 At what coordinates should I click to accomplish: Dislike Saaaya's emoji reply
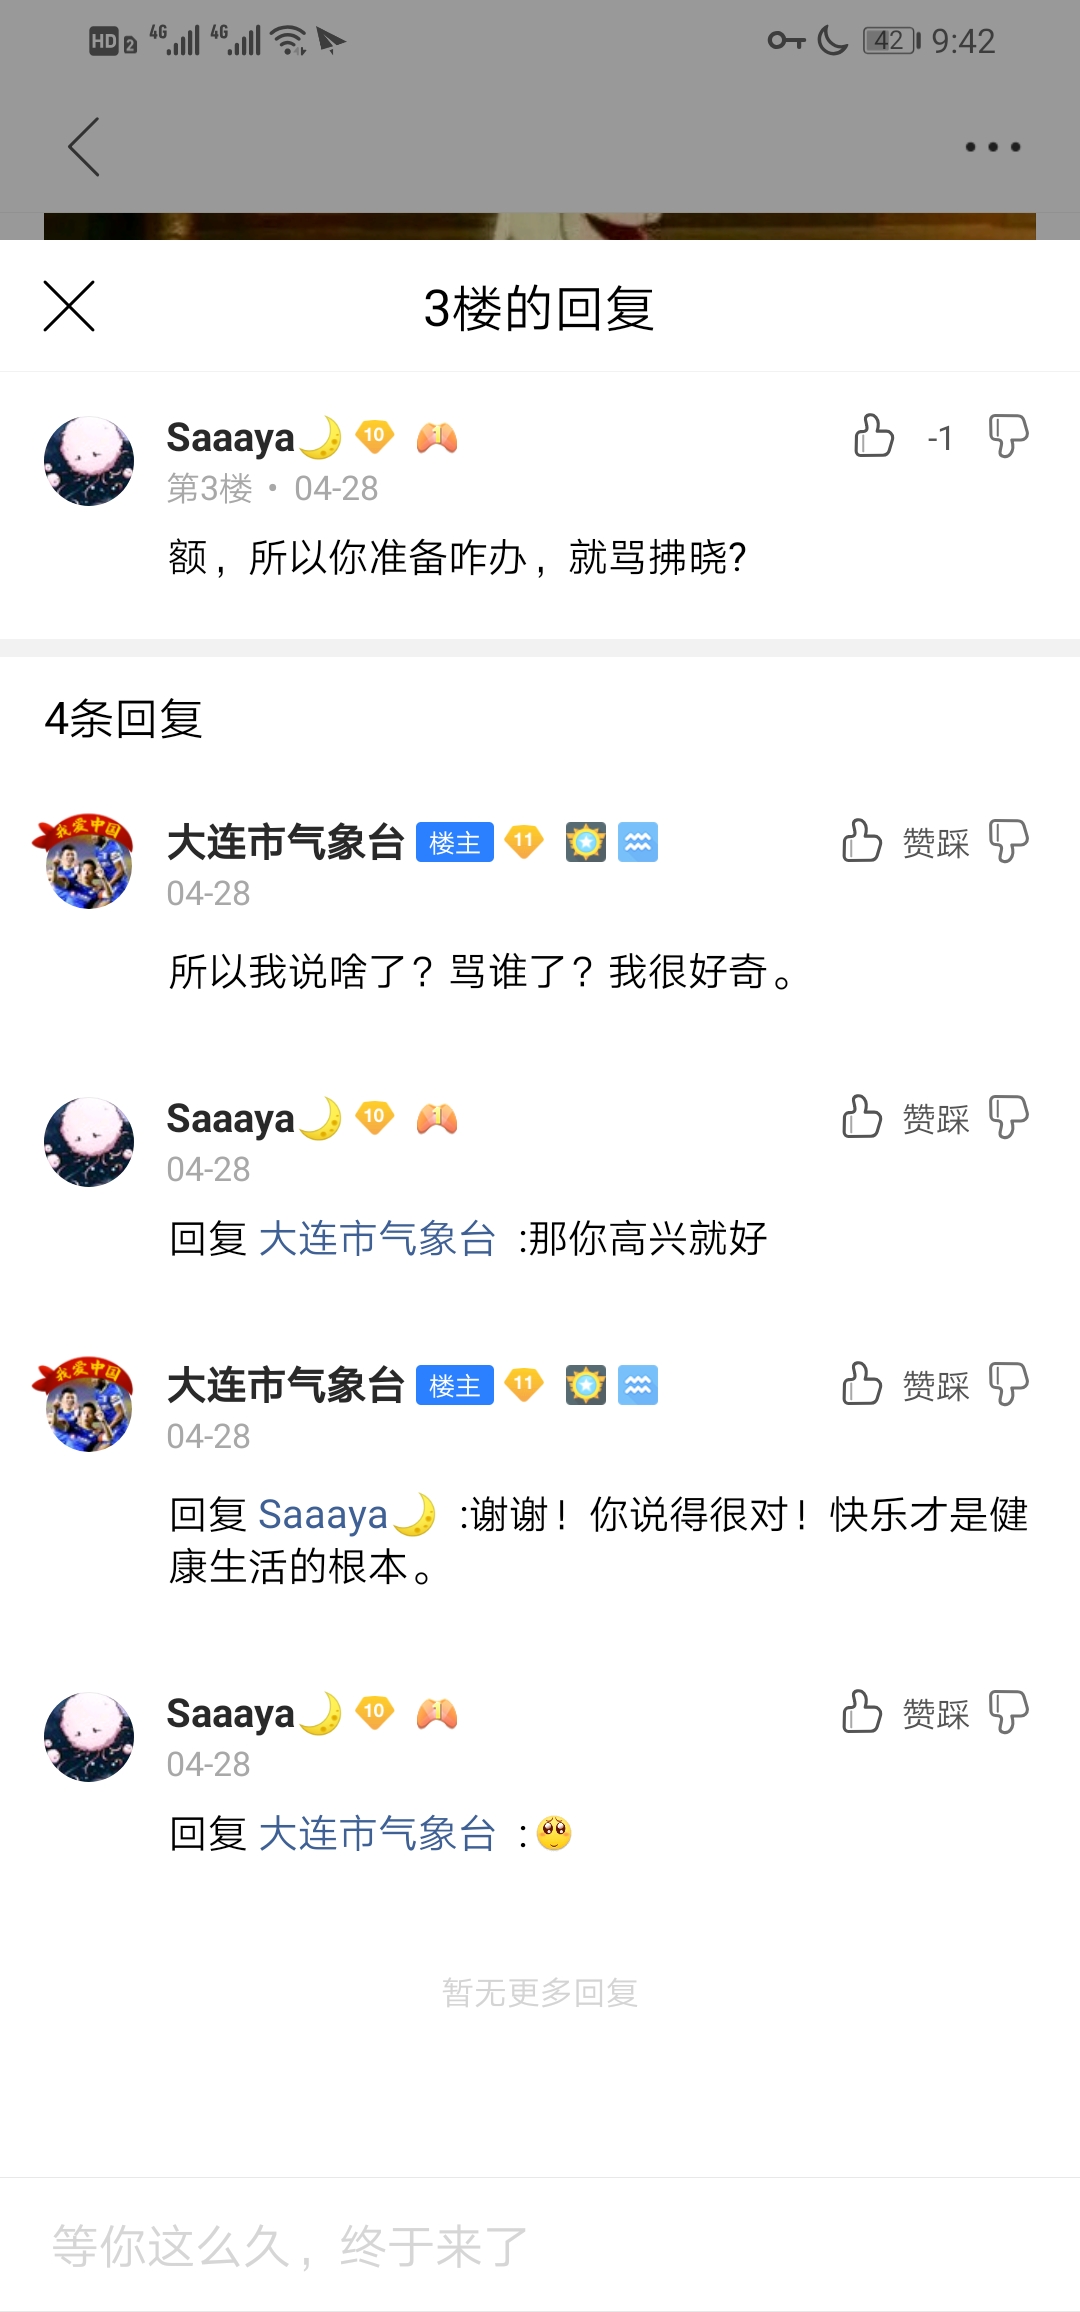click(x=1008, y=1712)
